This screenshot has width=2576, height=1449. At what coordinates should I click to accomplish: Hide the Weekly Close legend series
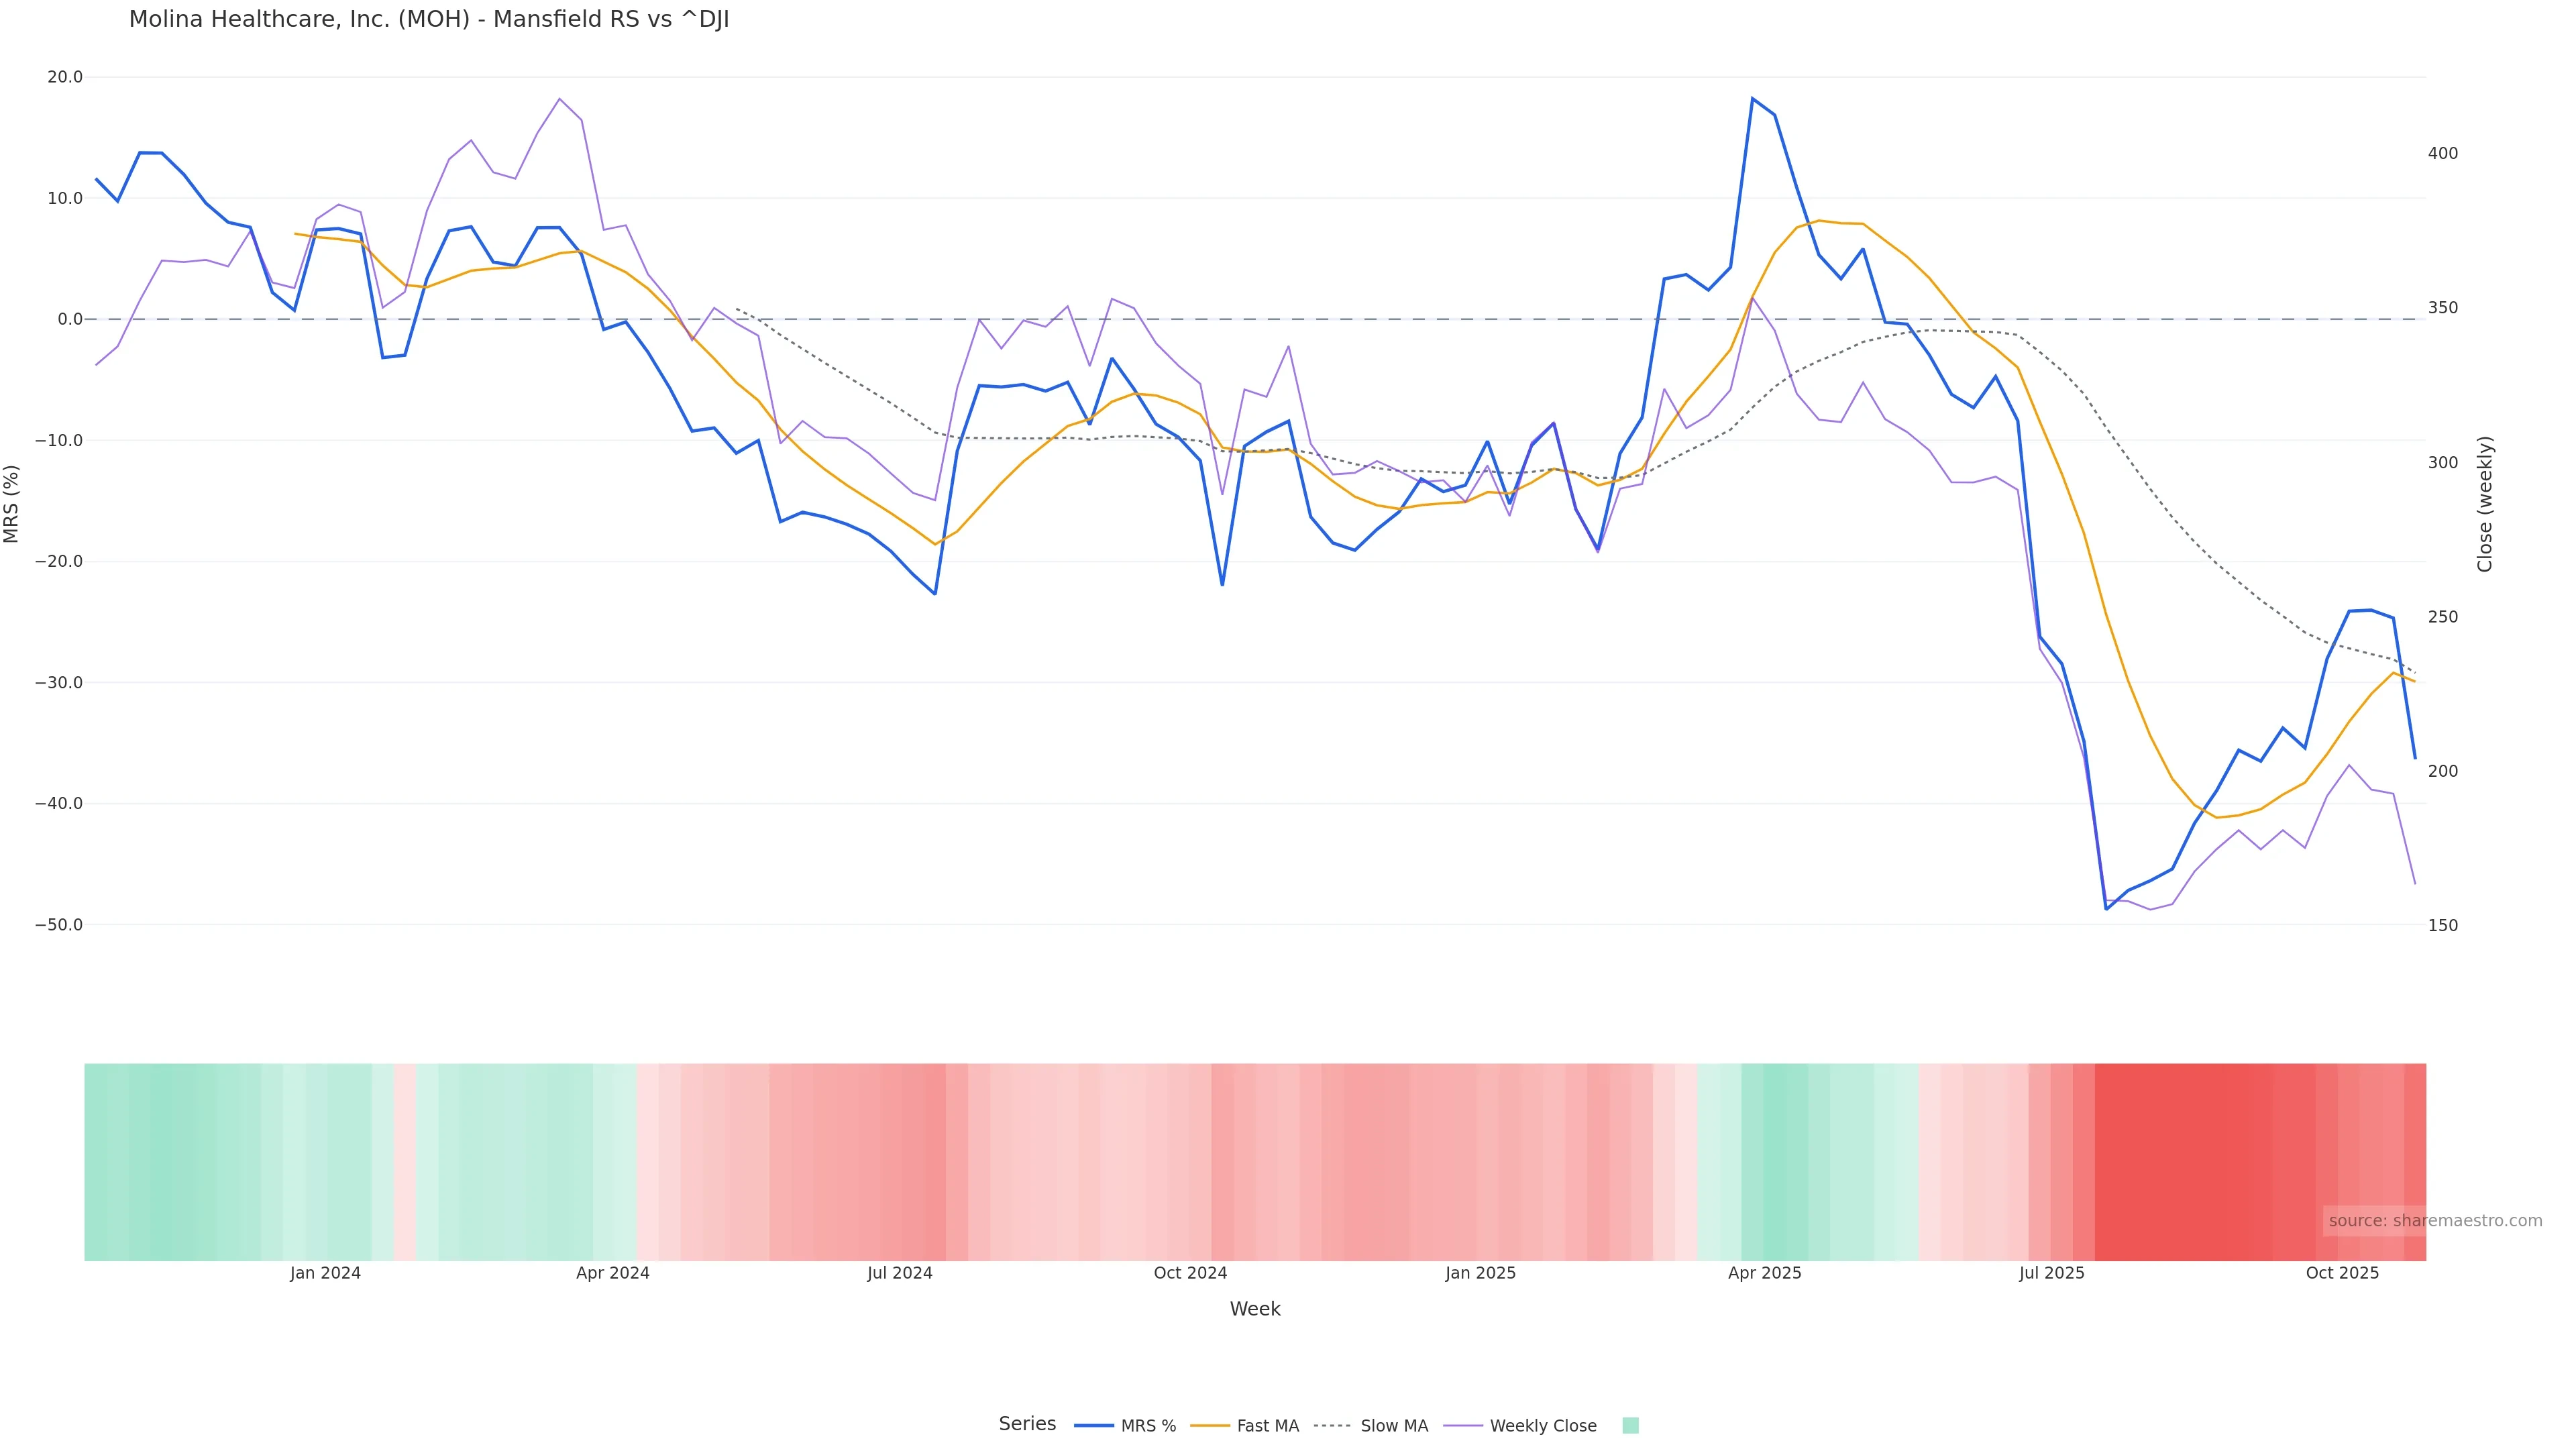click(1542, 1426)
